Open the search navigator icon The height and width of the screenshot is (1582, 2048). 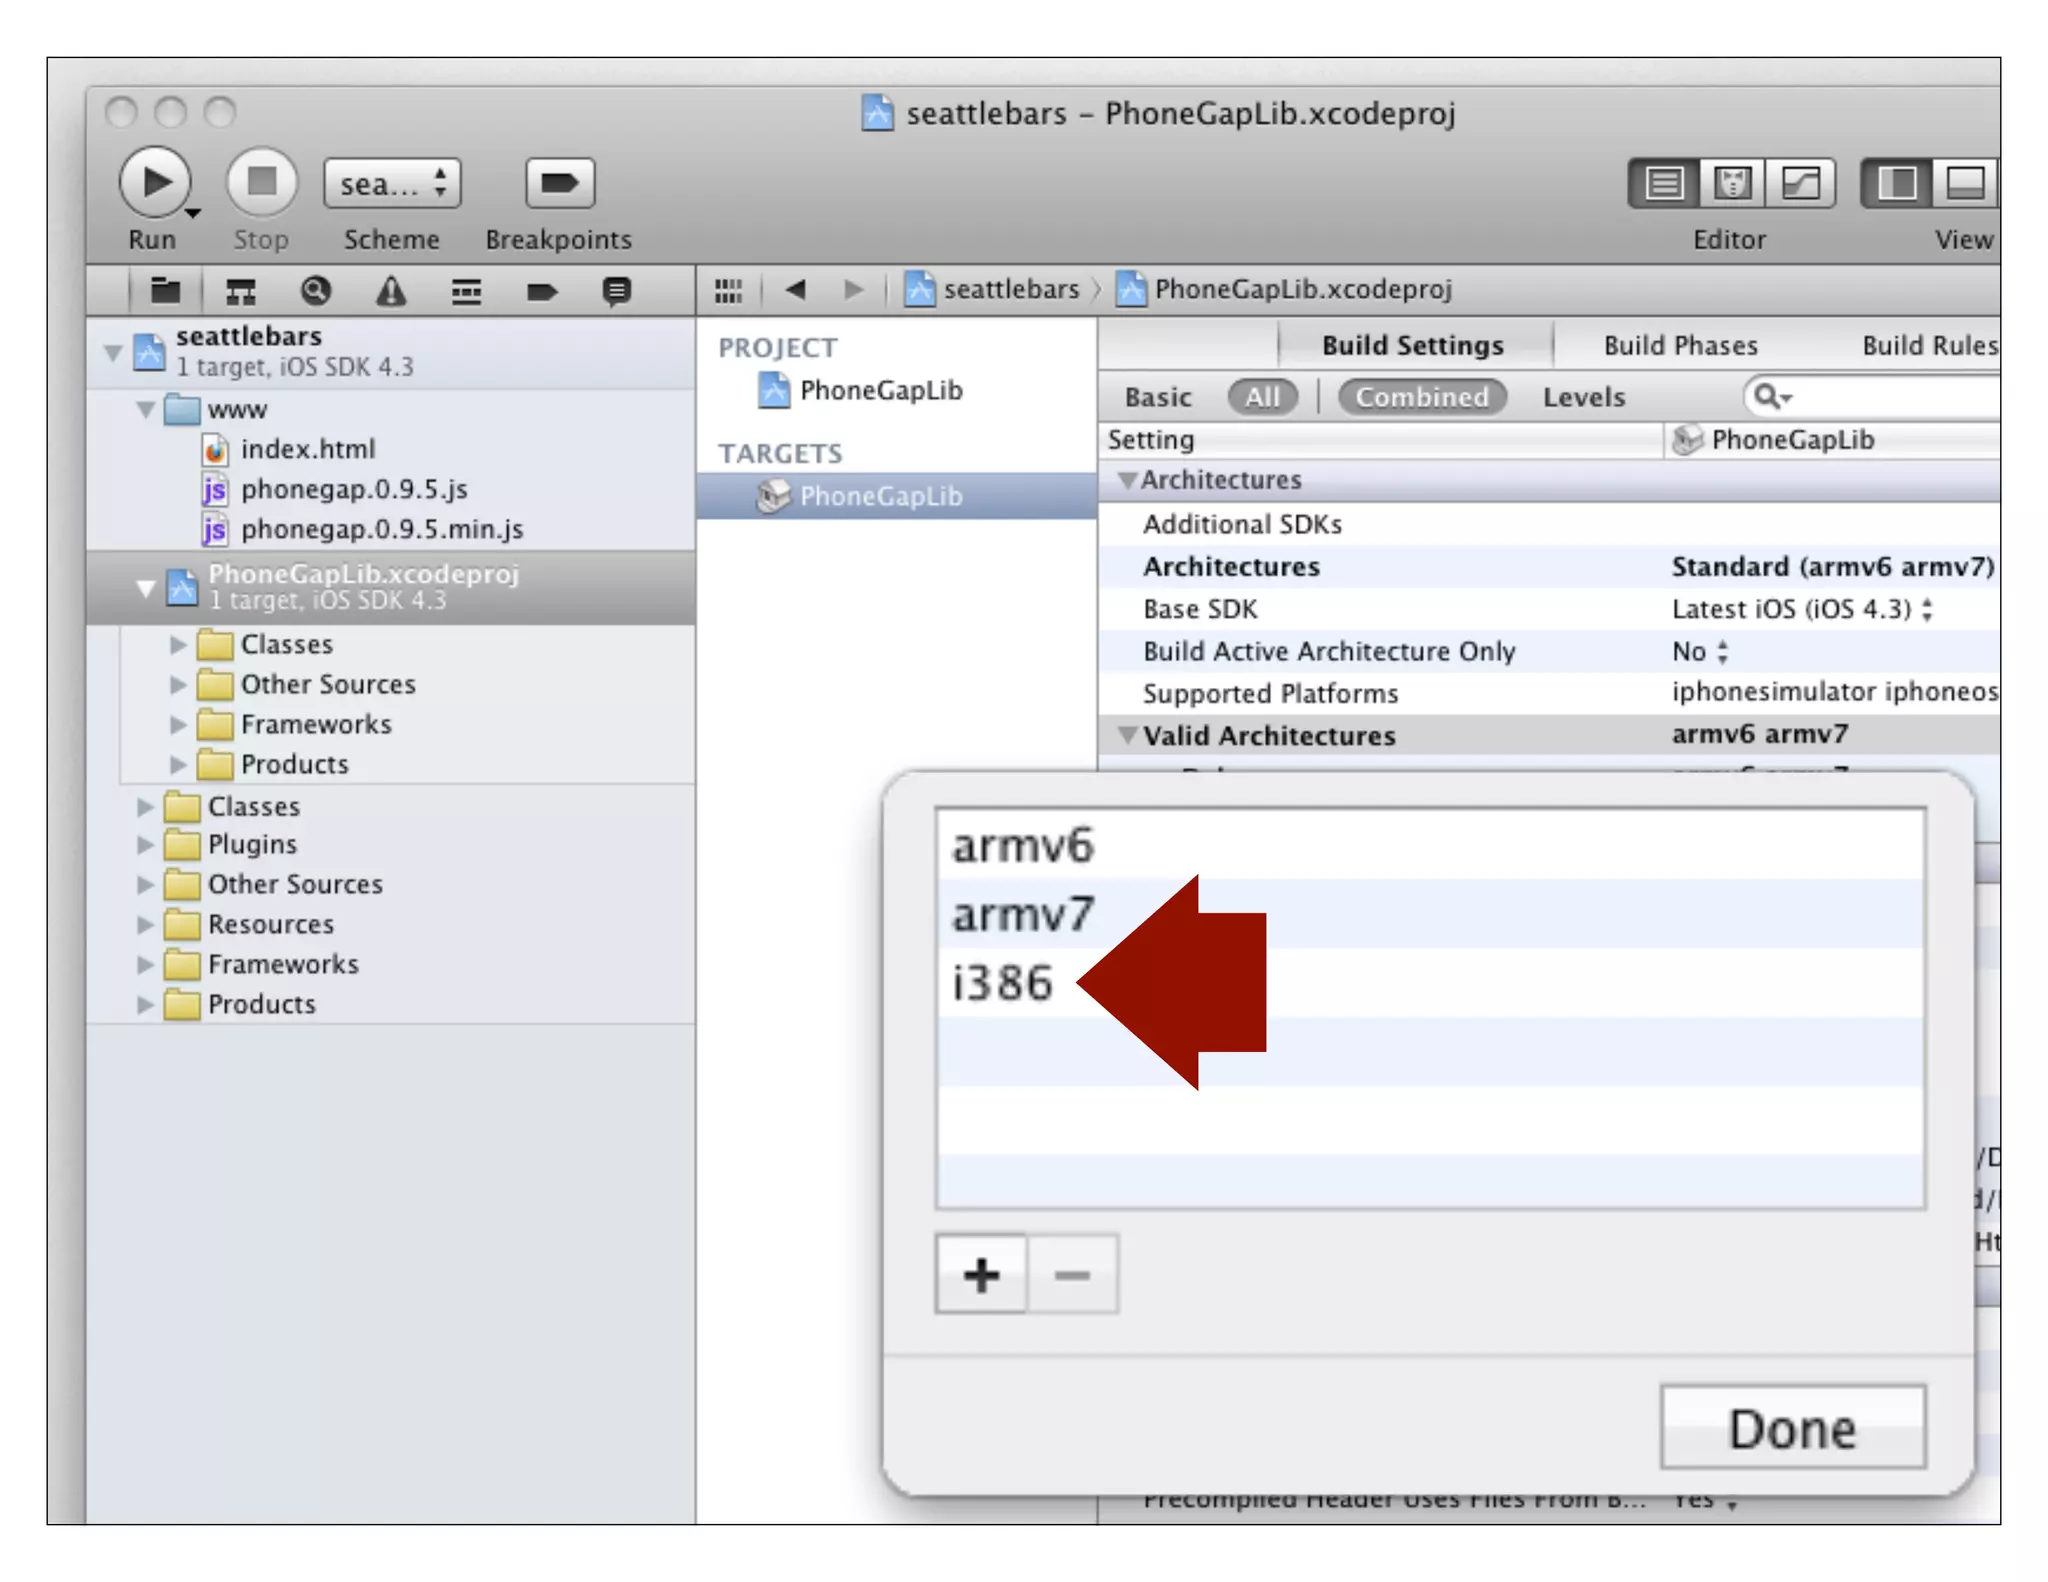pyautogui.click(x=315, y=291)
